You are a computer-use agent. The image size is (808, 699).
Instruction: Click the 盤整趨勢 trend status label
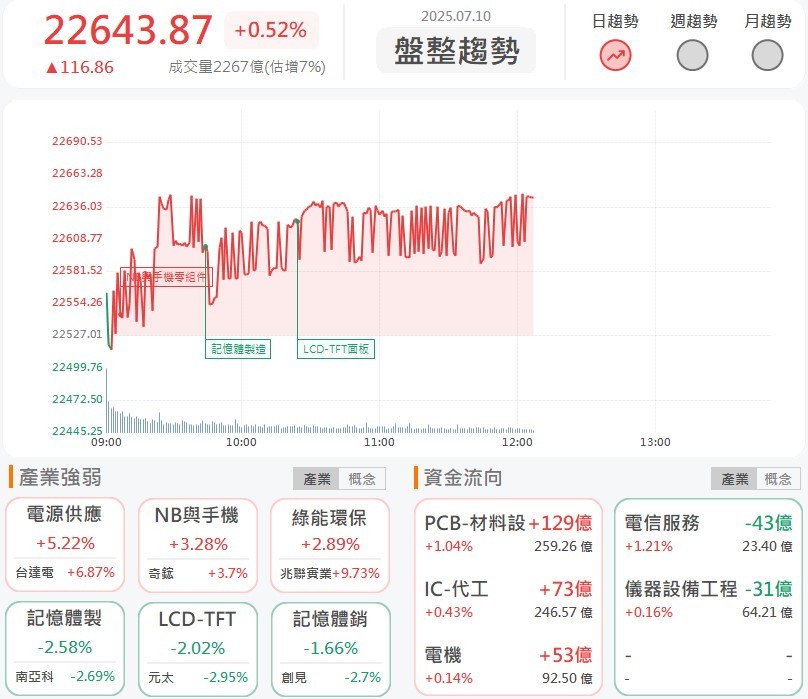(x=456, y=51)
